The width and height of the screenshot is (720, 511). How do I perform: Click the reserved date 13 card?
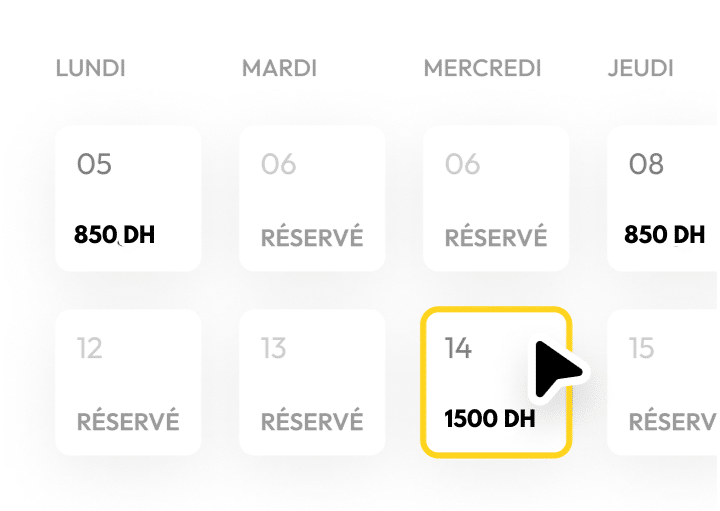pos(312,382)
